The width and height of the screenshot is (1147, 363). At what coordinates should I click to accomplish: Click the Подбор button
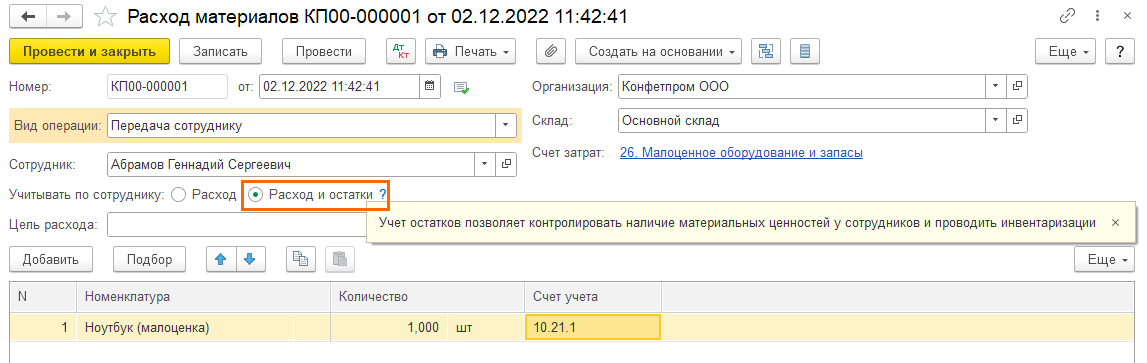click(149, 259)
